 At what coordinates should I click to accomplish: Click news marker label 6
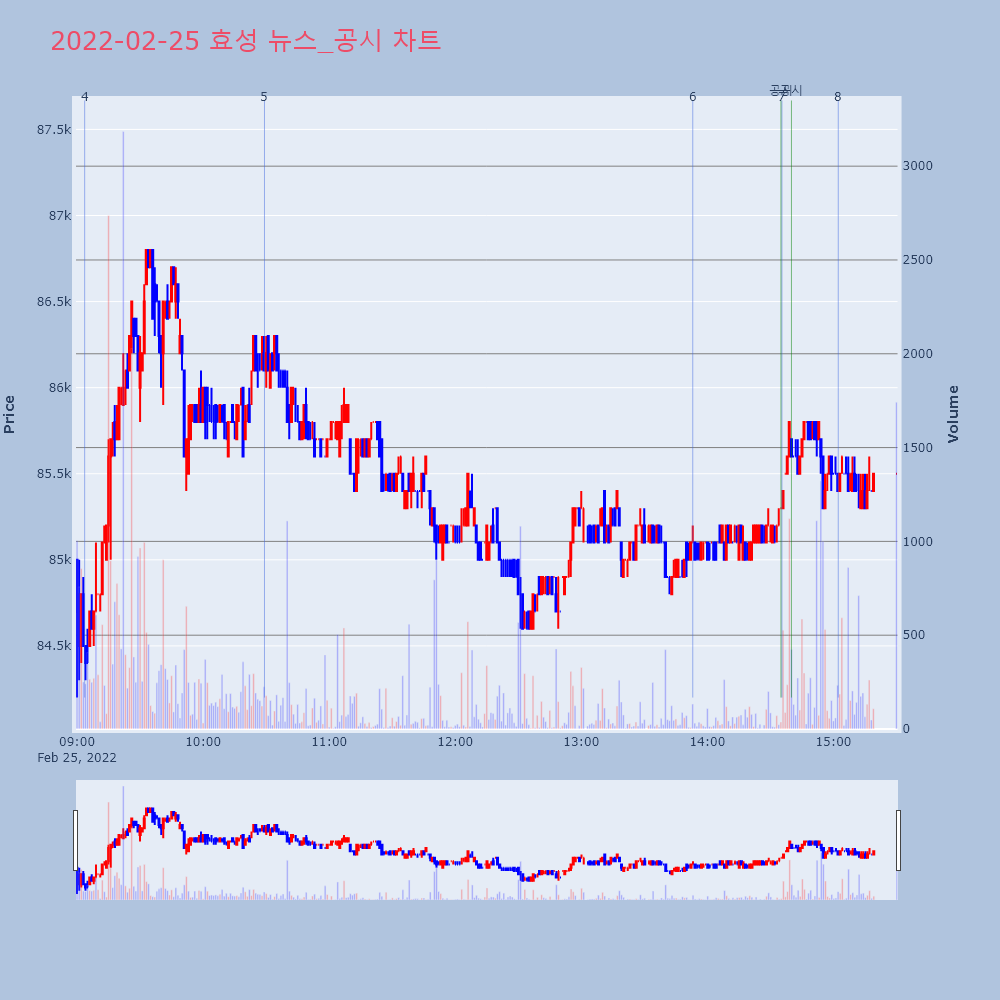(693, 97)
